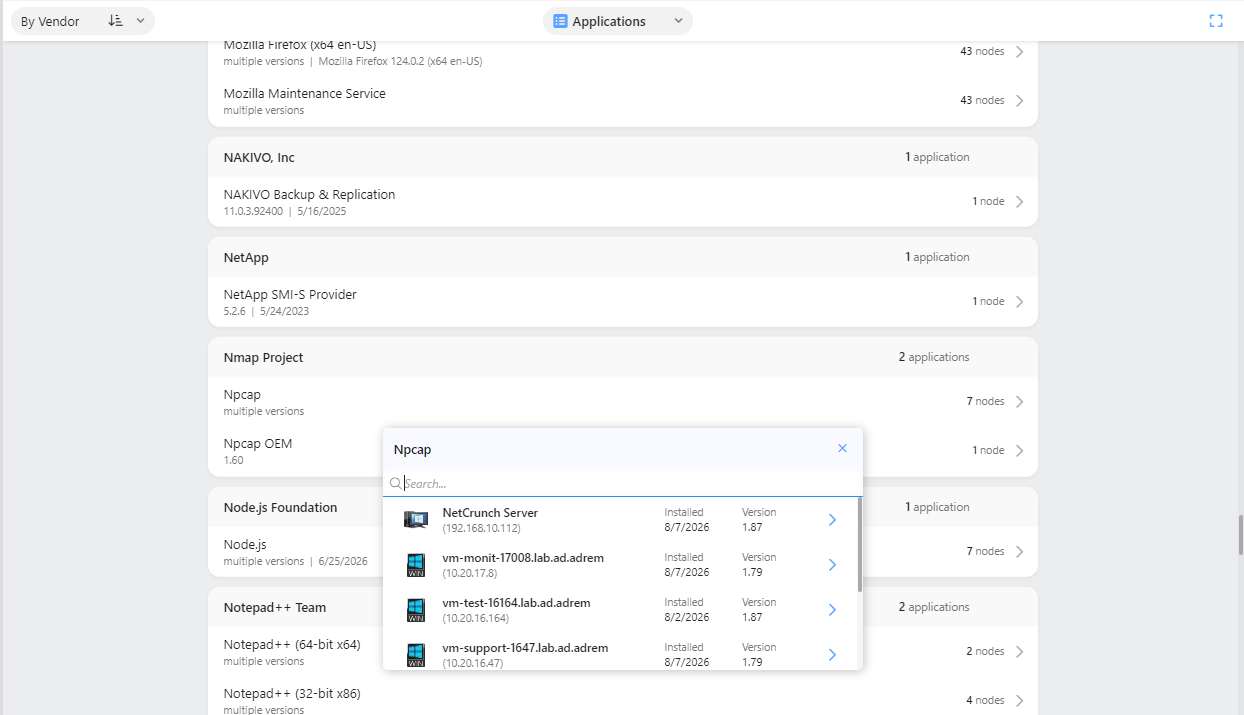This screenshot has height=715, width=1244.
Task: Click the NetCrunch Server monitor icon
Action: [416, 520]
